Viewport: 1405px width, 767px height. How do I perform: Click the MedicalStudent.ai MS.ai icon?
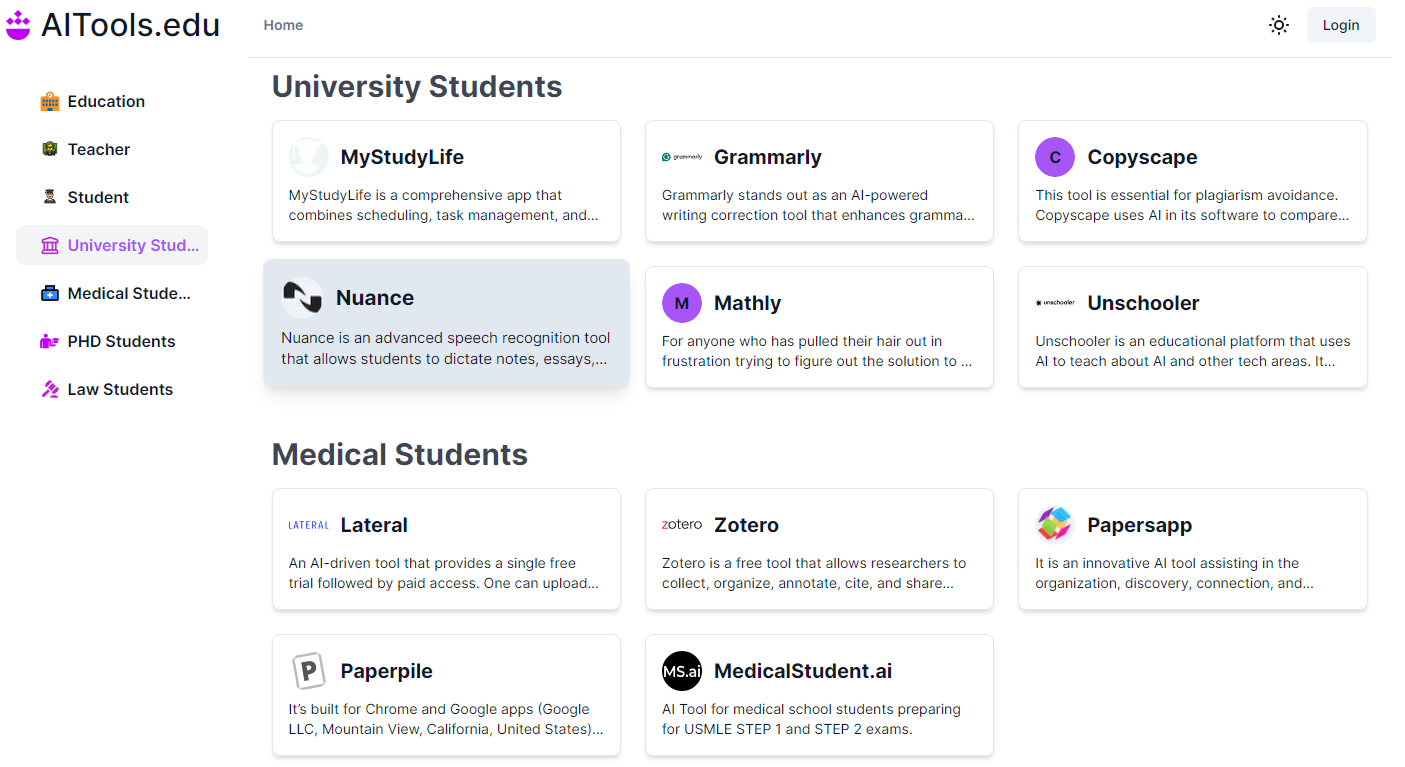pos(682,671)
